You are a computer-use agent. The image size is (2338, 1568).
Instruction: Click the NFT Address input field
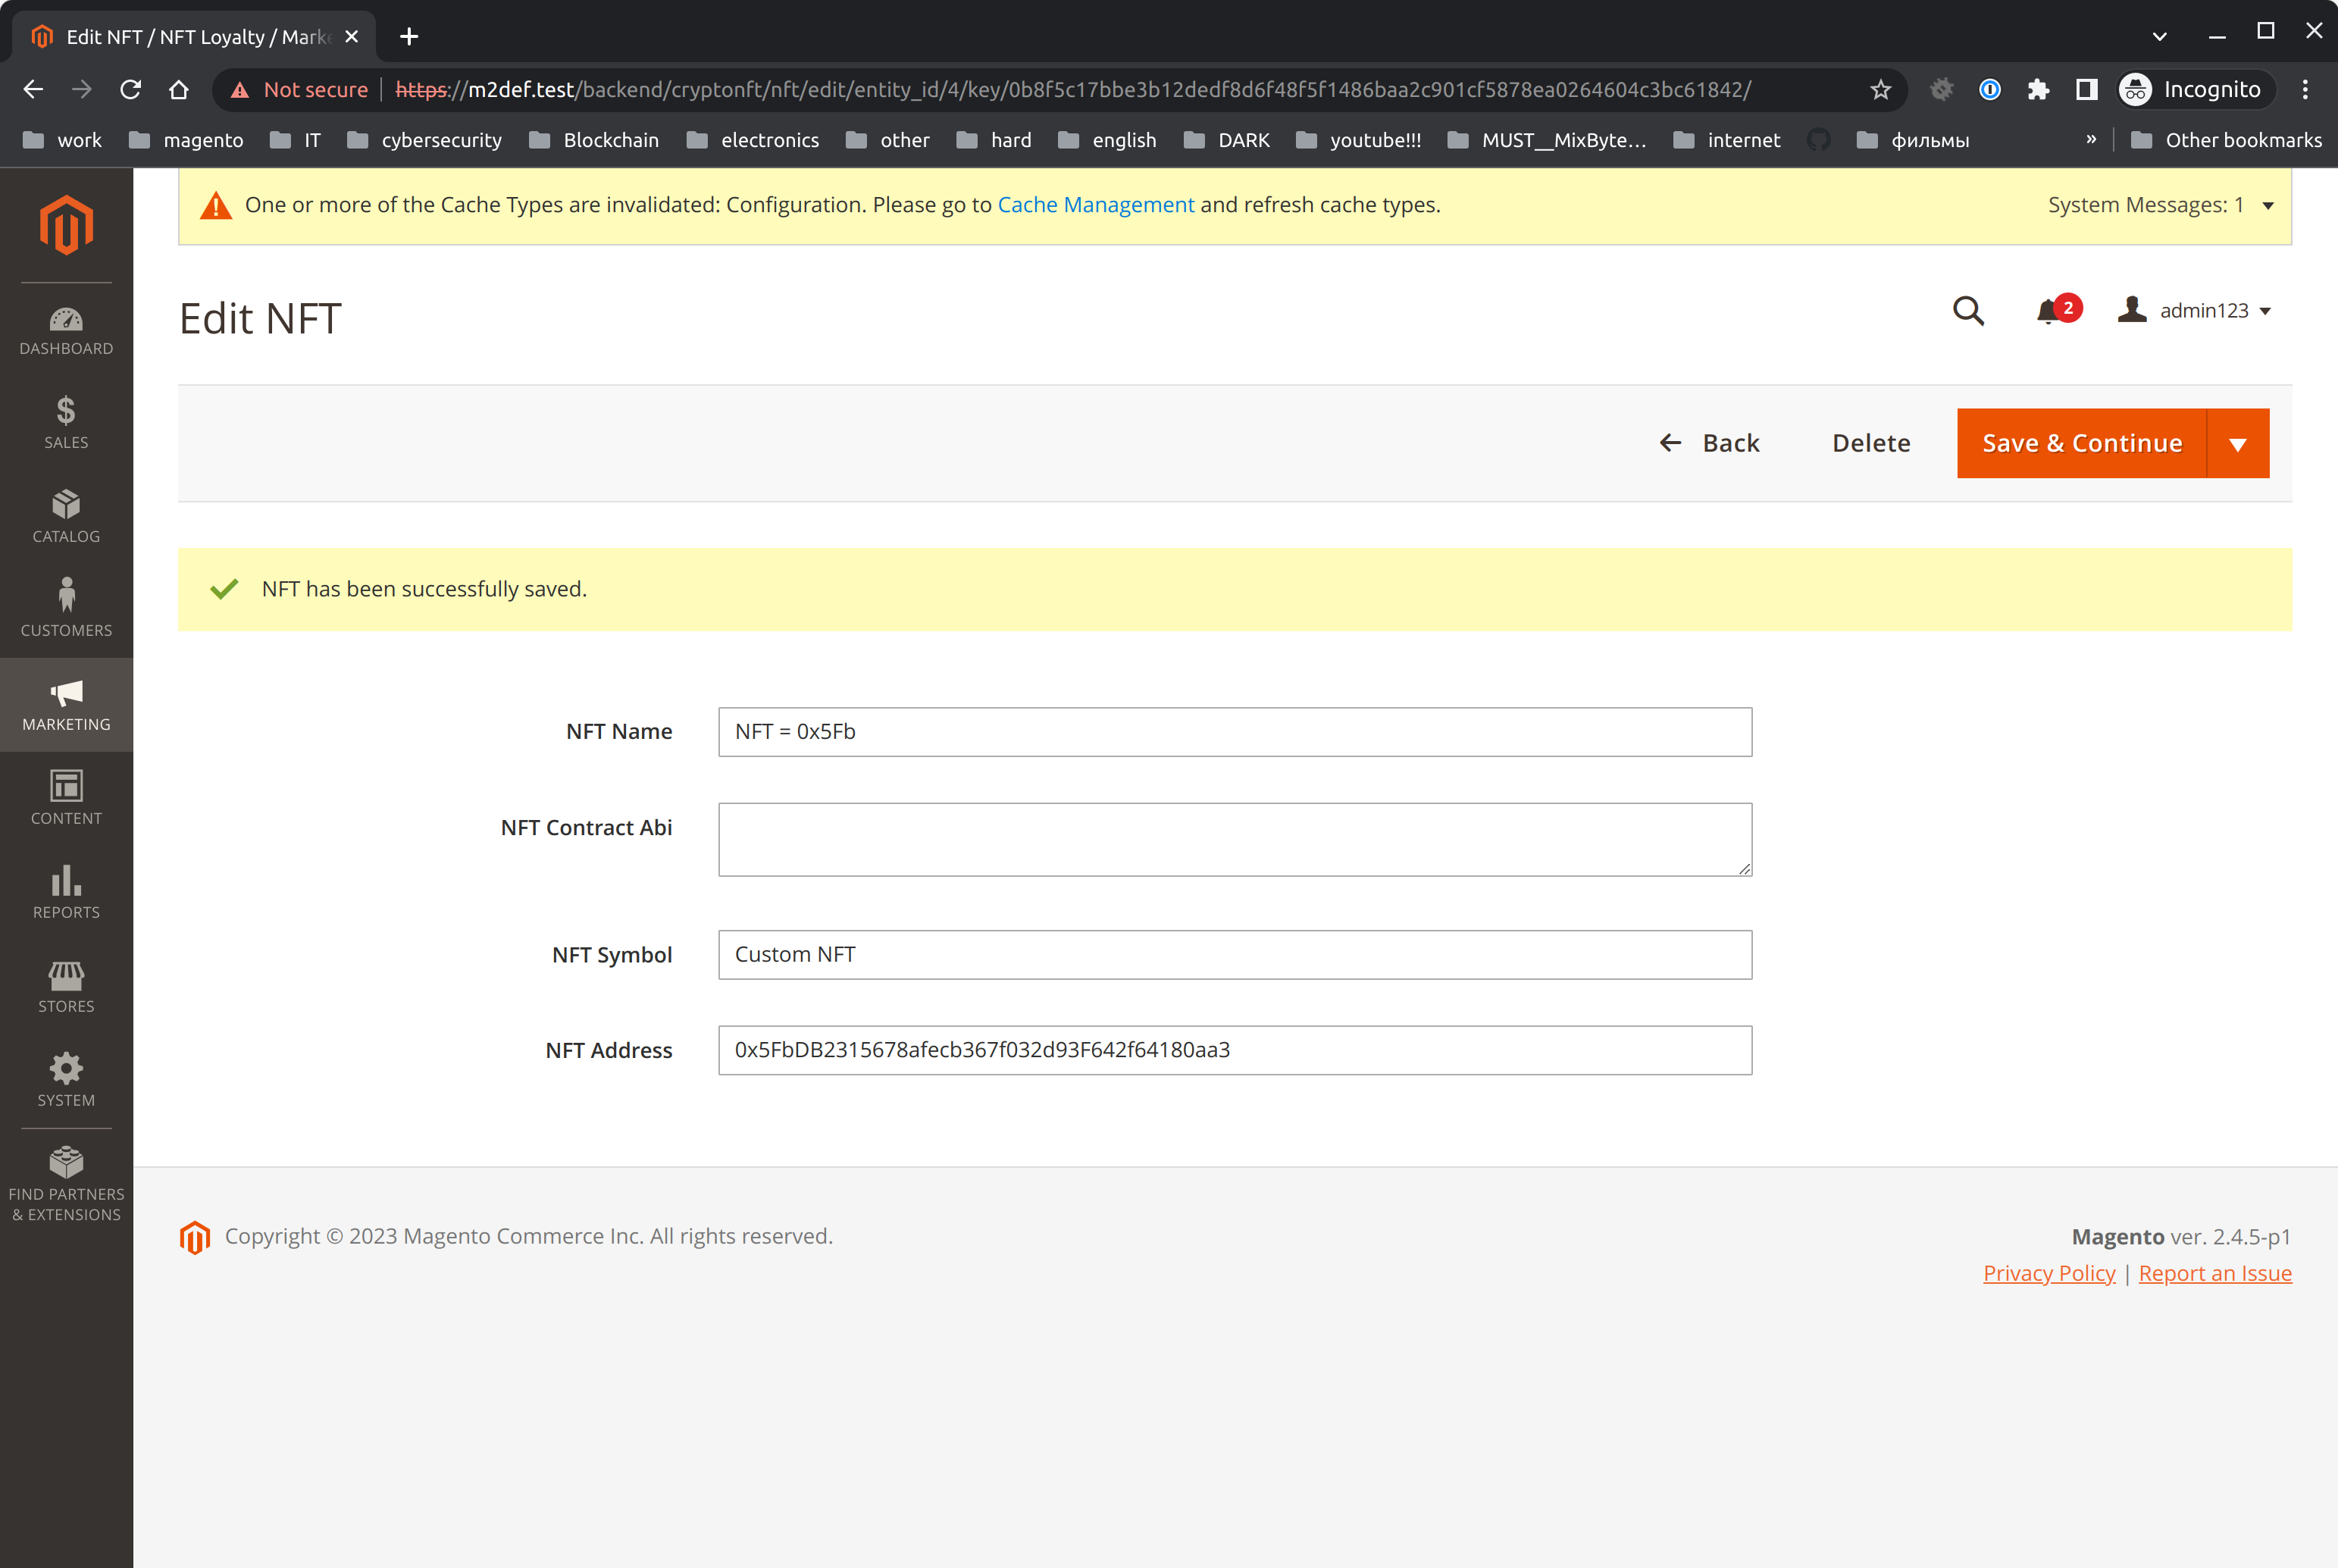[x=1234, y=1050]
